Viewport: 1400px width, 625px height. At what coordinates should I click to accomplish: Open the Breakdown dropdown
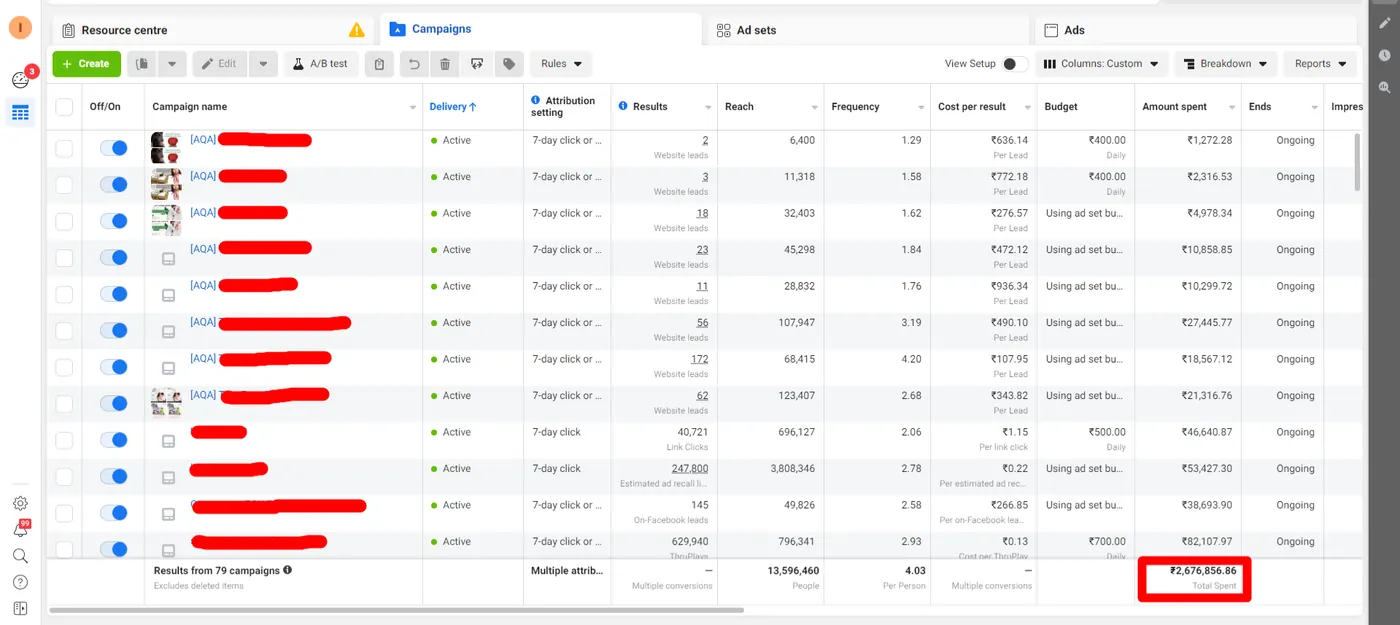1225,64
